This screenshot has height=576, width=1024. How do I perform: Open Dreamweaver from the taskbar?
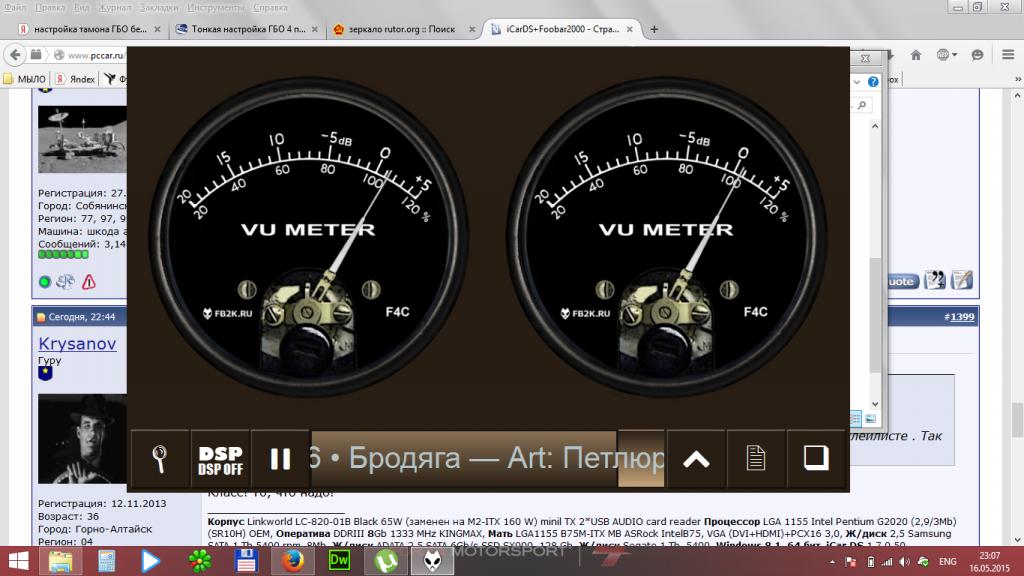pos(337,559)
